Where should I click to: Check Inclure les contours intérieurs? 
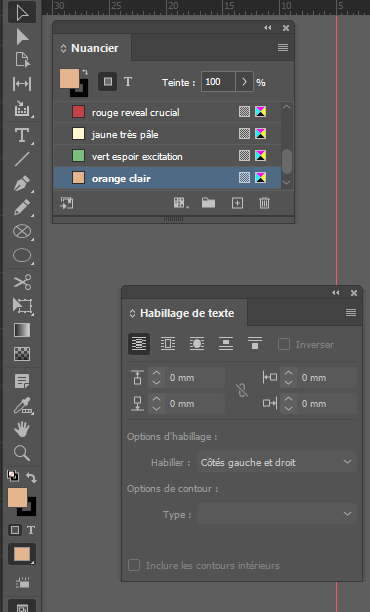[x=134, y=565]
